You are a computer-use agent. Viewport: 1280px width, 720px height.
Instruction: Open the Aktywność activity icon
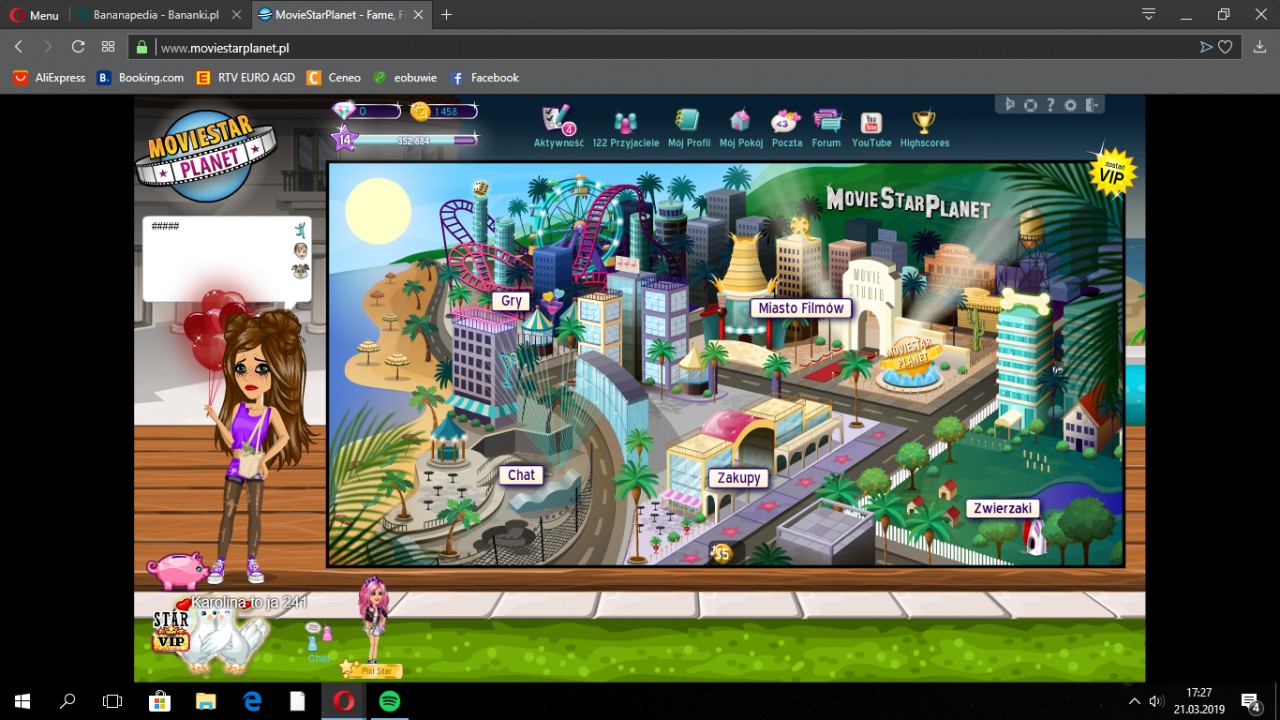click(x=558, y=128)
